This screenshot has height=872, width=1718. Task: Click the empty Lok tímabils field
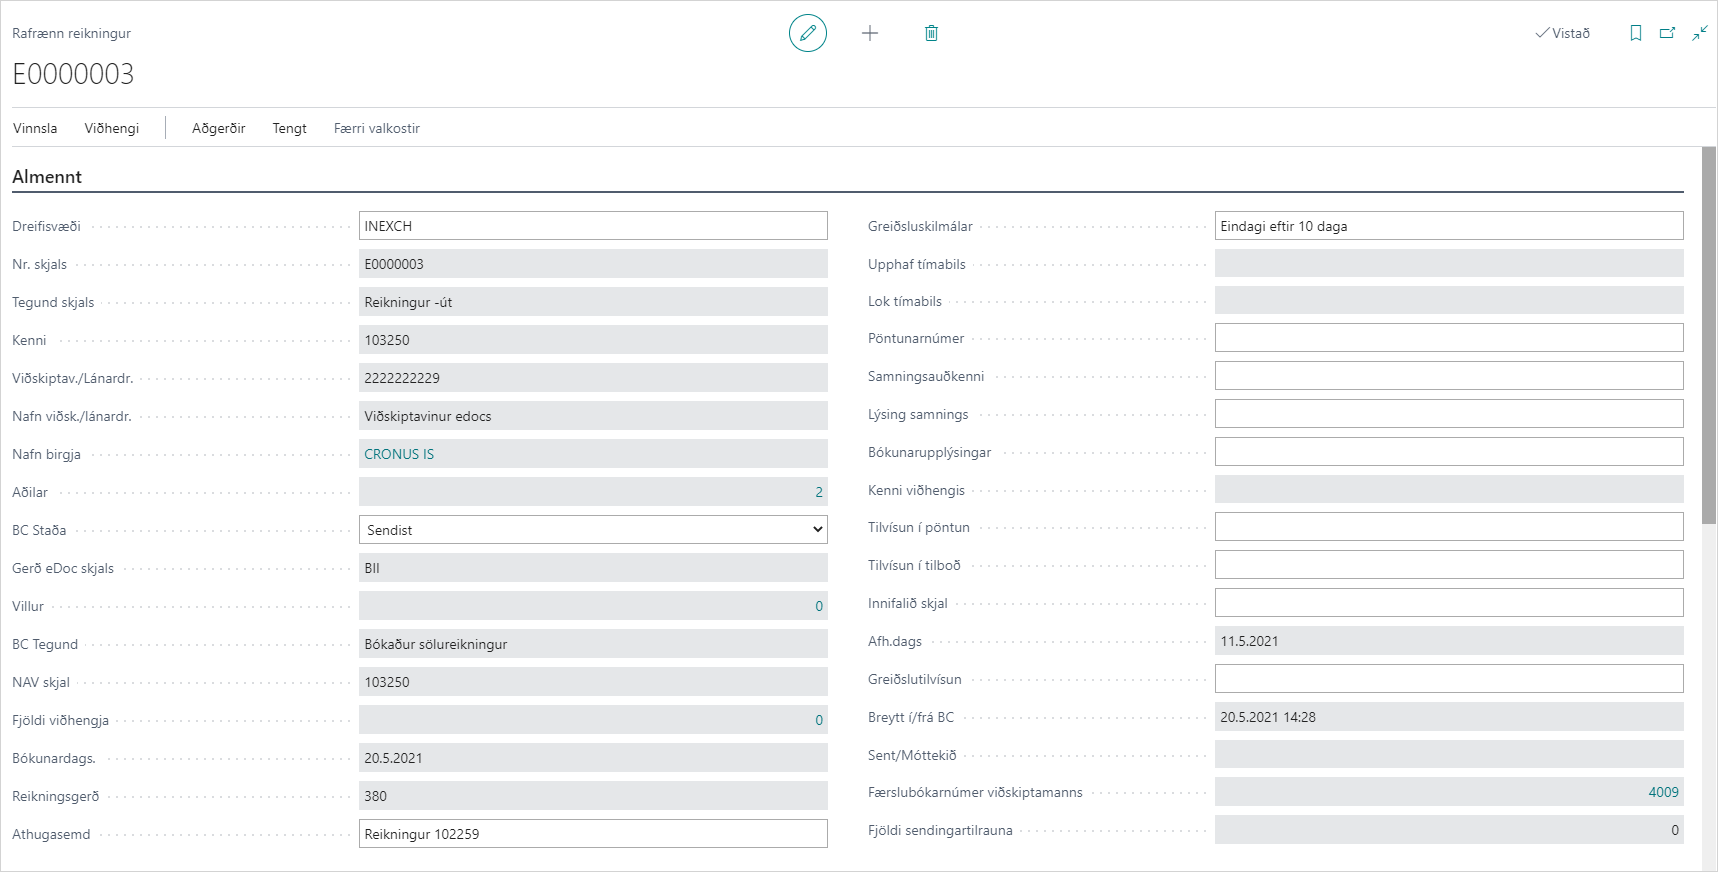pos(1449,300)
